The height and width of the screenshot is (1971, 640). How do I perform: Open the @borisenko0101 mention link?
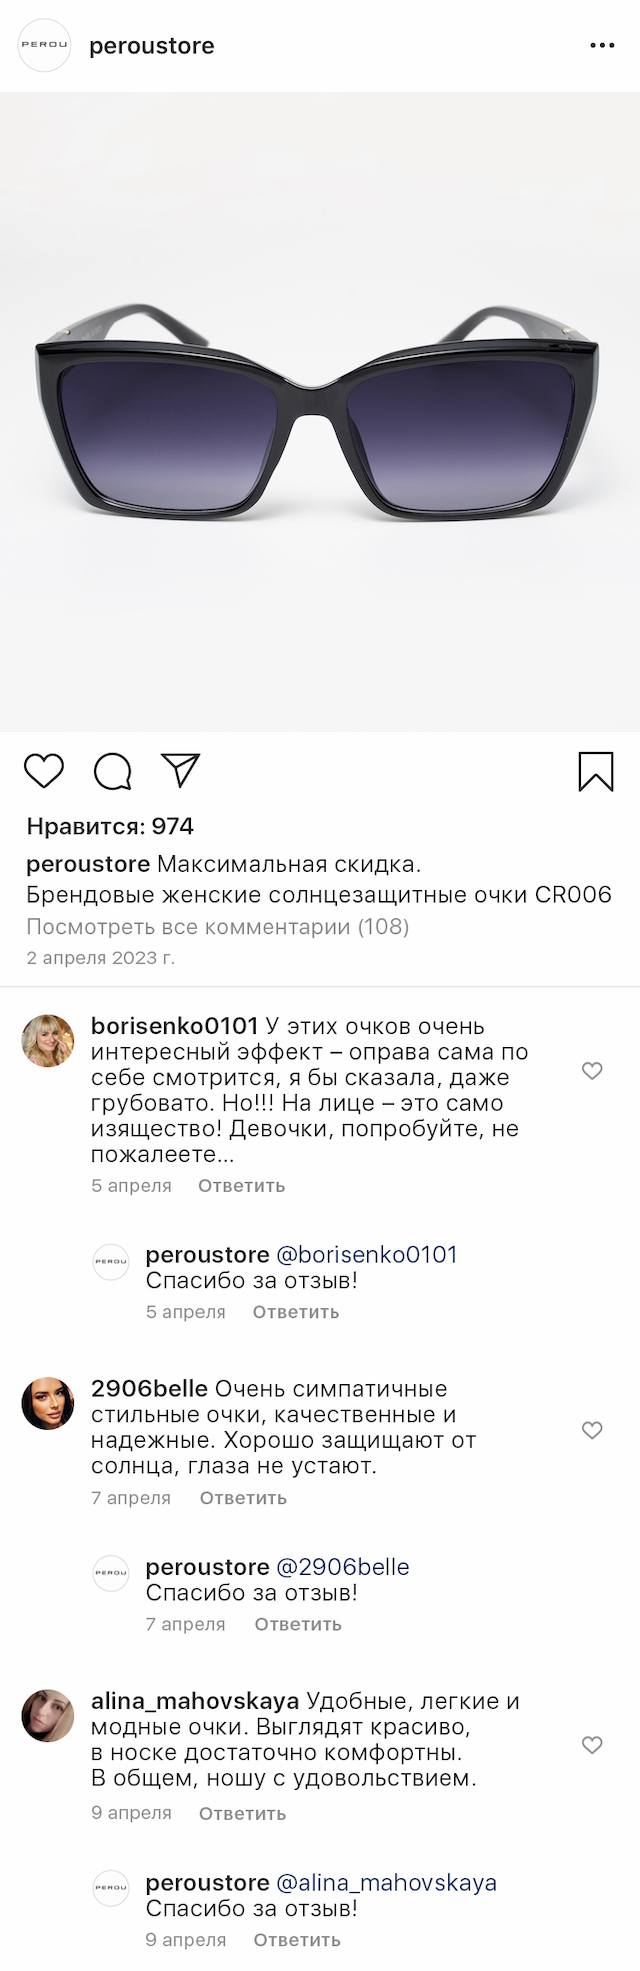pos(366,1254)
